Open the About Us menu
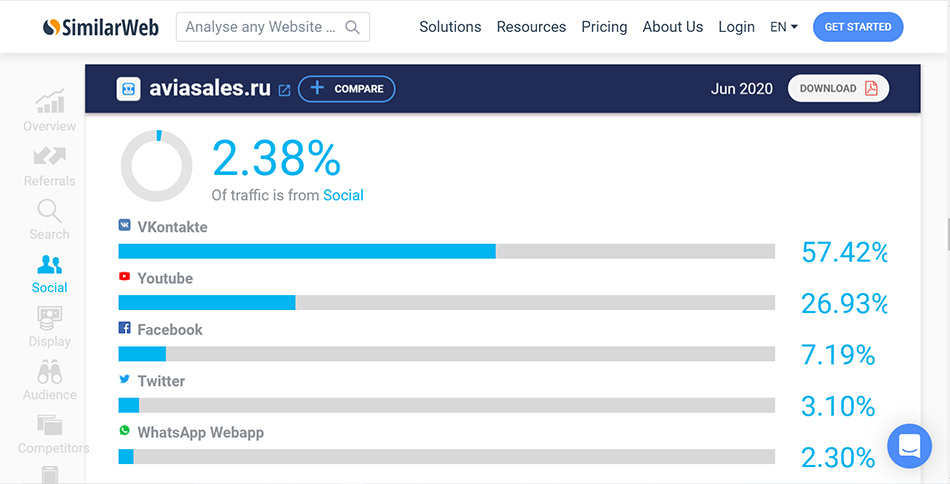The image size is (950, 484). point(673,27)
